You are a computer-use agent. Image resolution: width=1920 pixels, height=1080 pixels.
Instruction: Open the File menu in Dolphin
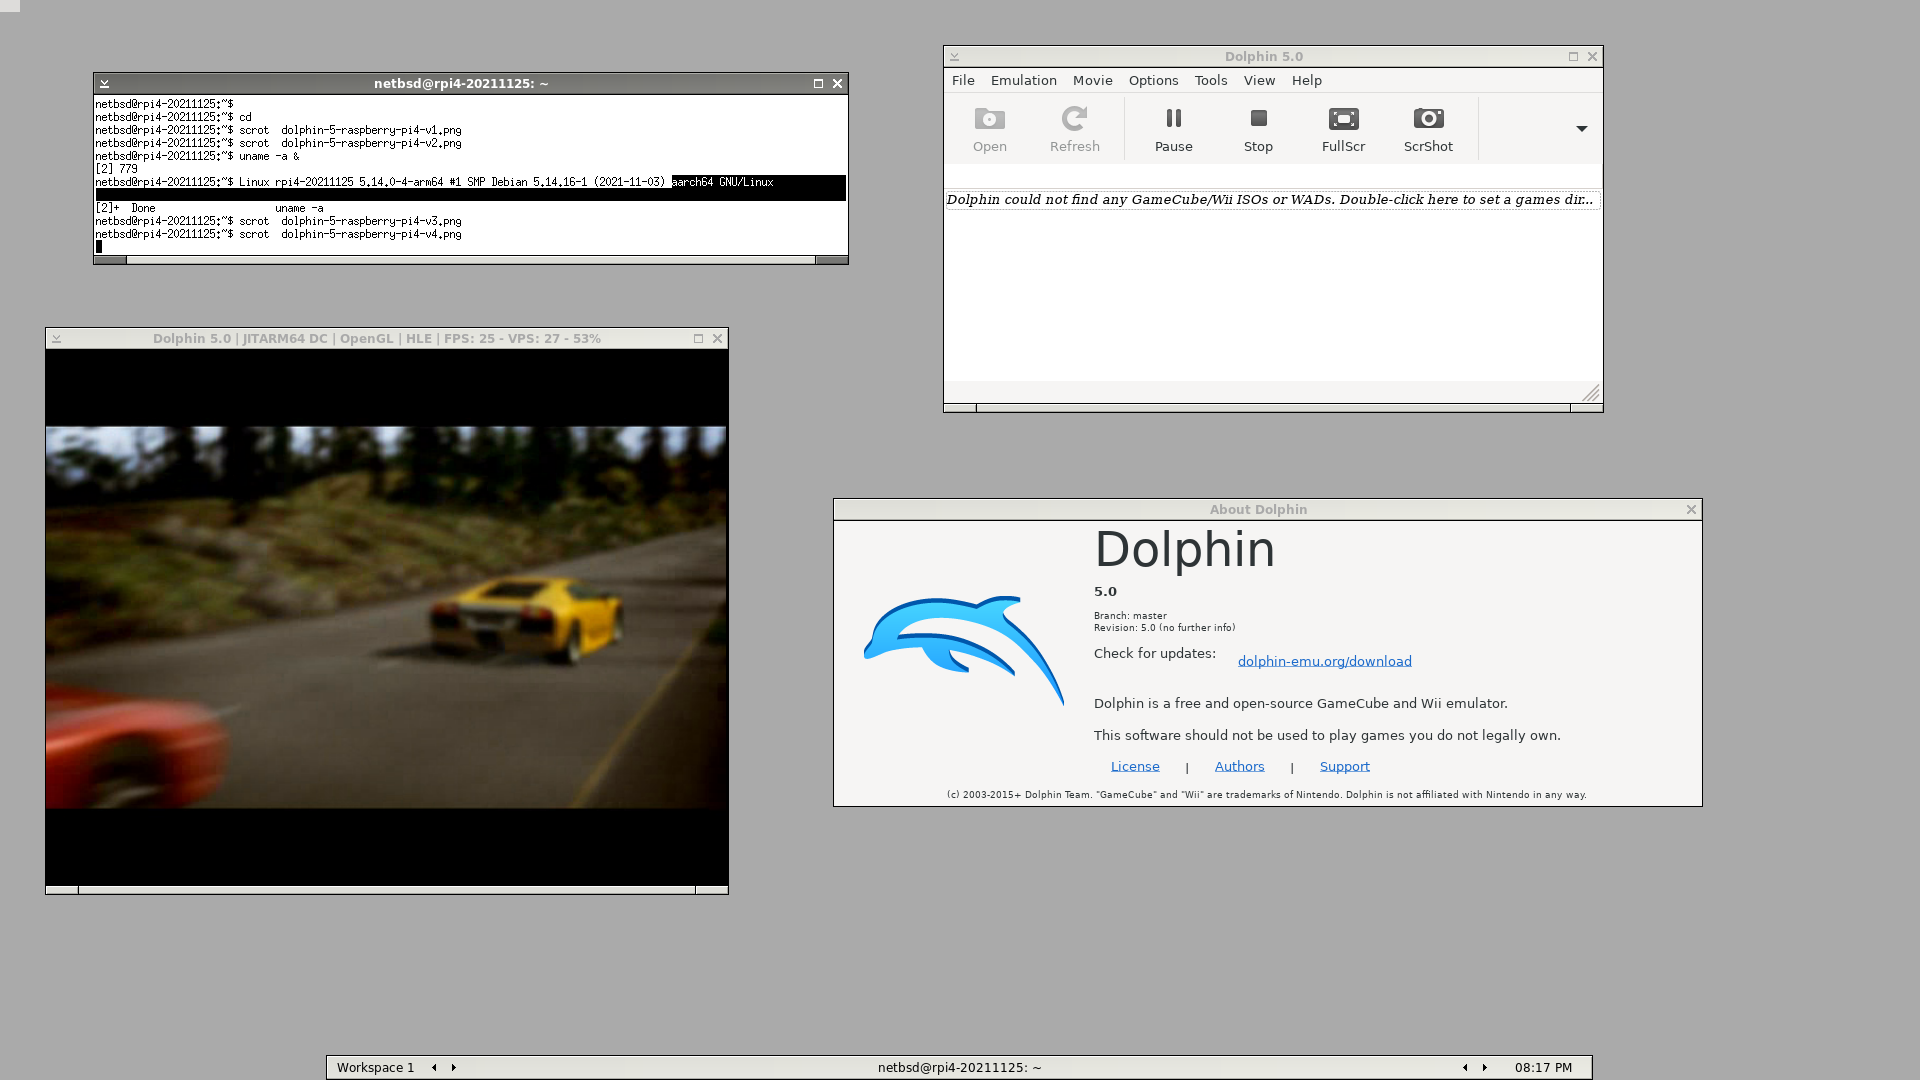[963, 80]
